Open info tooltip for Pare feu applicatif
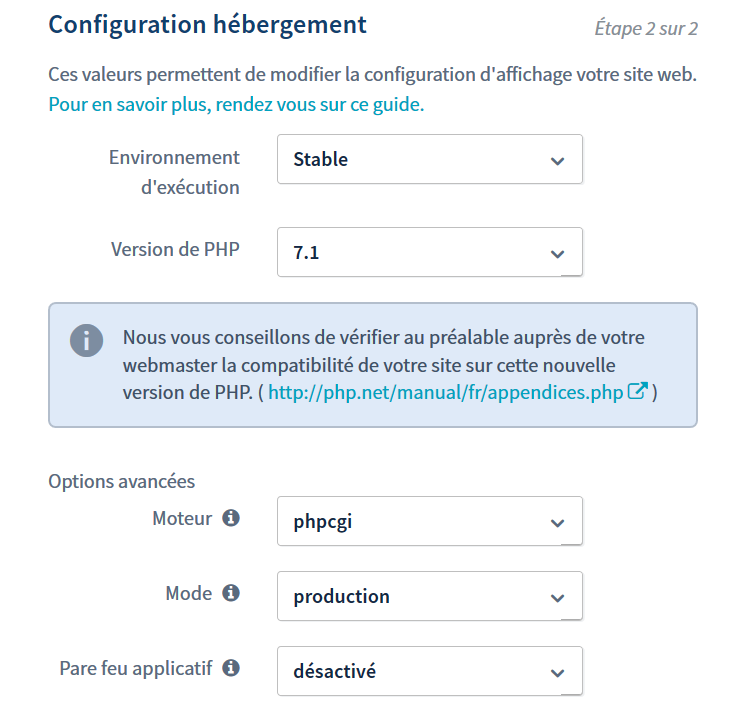This screenshot has width=746, height=702. [x=231, y=668]
